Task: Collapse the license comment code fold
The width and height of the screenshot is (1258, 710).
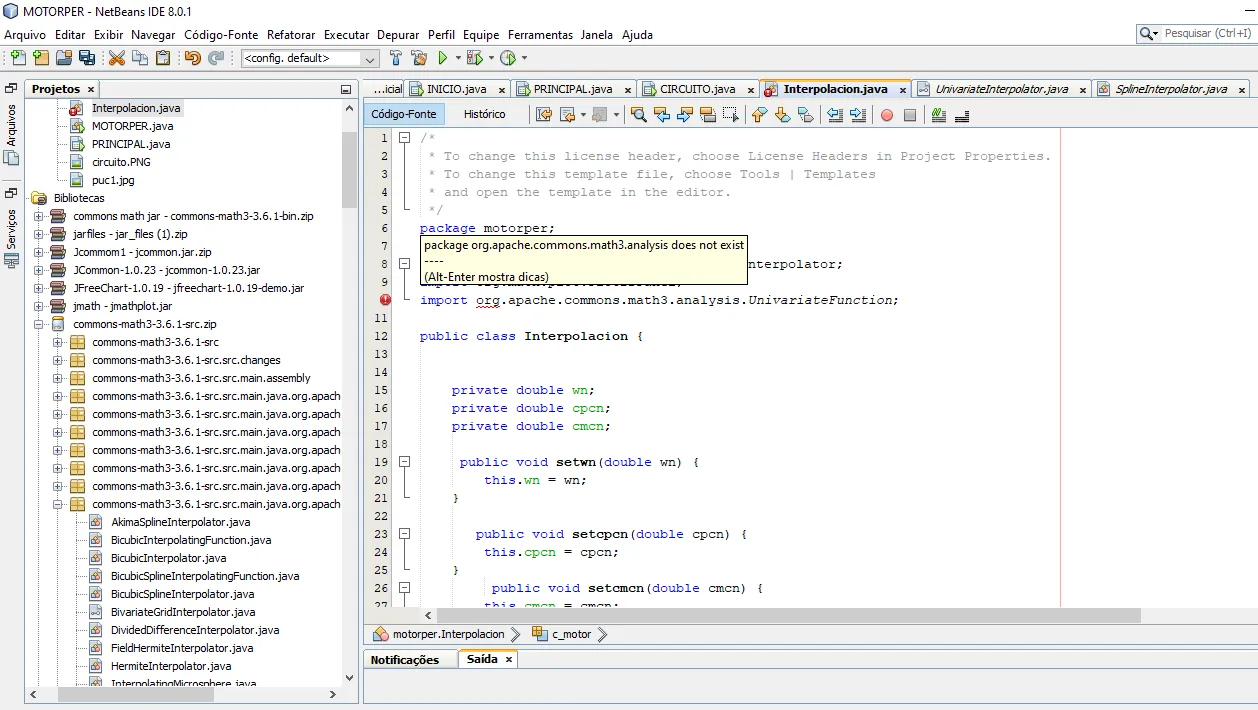Action: tap(405, 138)
